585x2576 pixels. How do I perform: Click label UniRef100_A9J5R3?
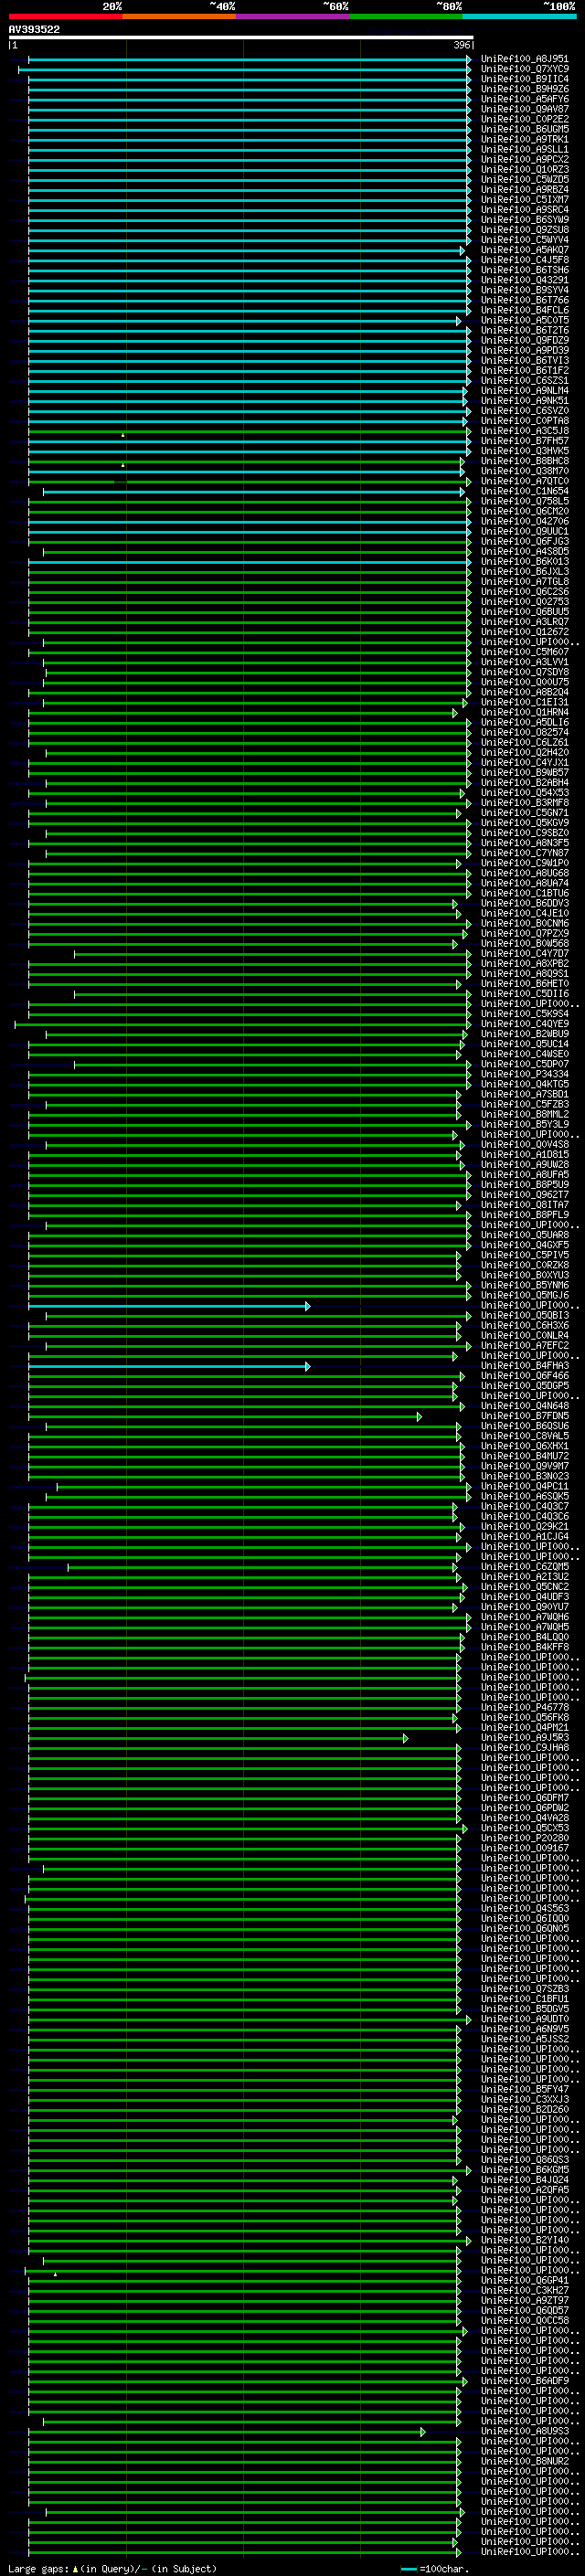524,1737
